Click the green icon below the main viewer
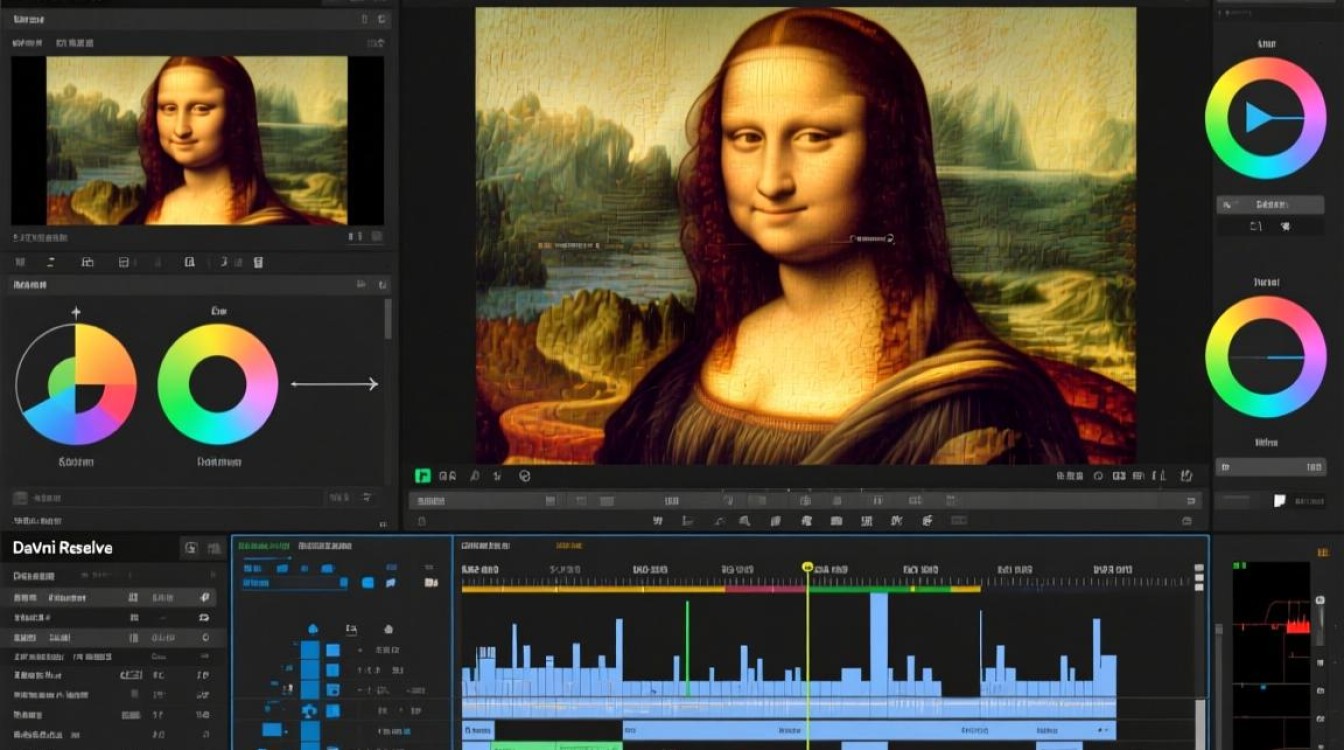This screenshot has height=750, width=1344. (x=423, y=476)
